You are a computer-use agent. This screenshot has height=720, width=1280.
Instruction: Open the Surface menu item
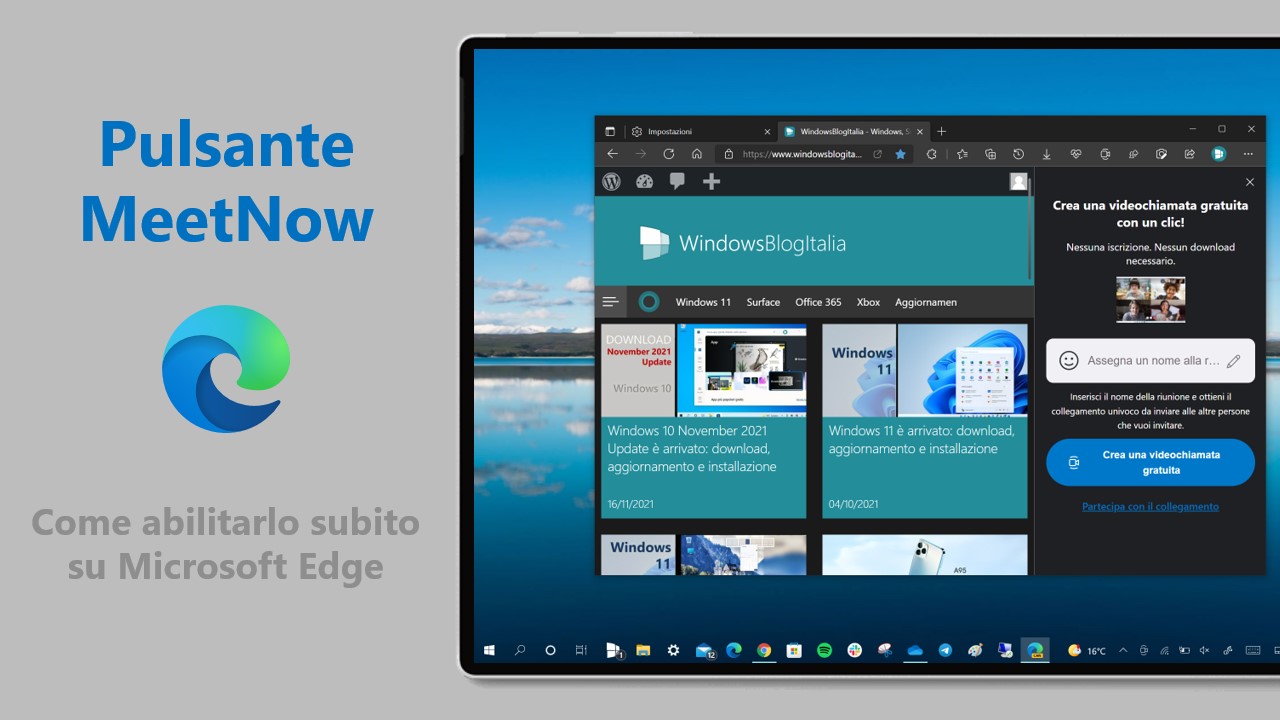pos(763,302)
